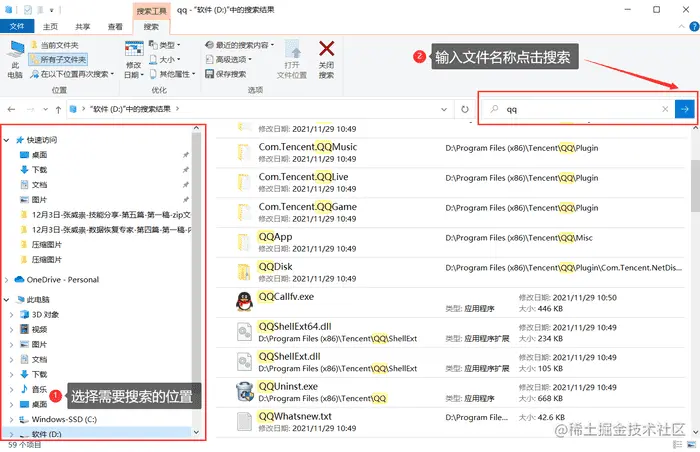
Task: Switch to the View ribbon tab
Action: click(115, 27)
